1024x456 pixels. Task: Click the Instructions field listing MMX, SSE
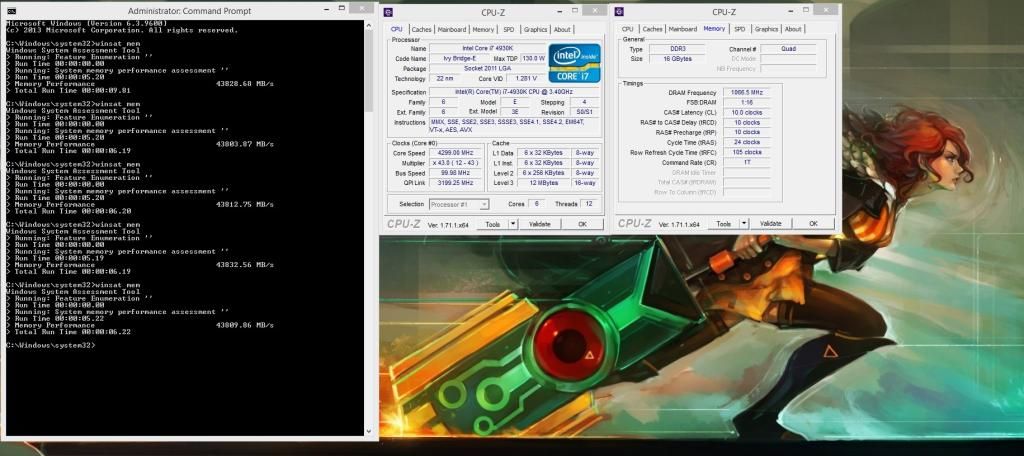tap(514, 126)
